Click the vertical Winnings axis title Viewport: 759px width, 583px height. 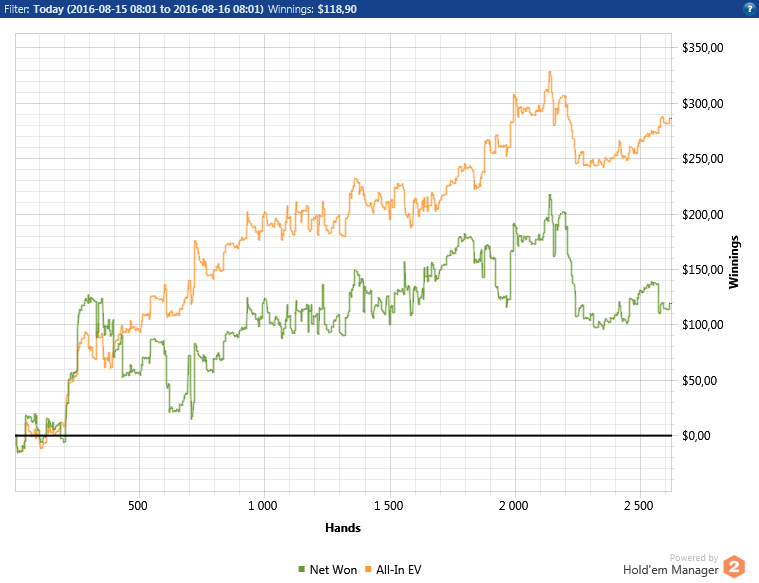click(x=734, y=262)
